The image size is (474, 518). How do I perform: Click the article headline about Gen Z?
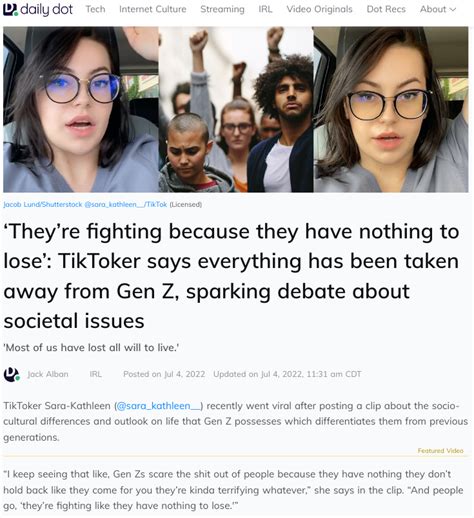pos(231,276)
